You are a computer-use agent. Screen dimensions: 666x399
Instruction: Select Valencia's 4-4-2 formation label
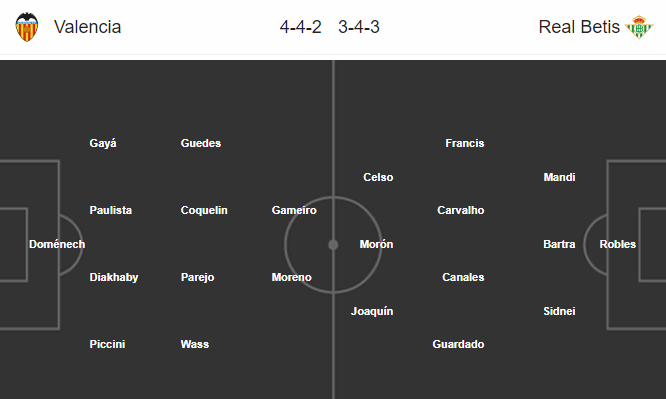click(300, 27)
